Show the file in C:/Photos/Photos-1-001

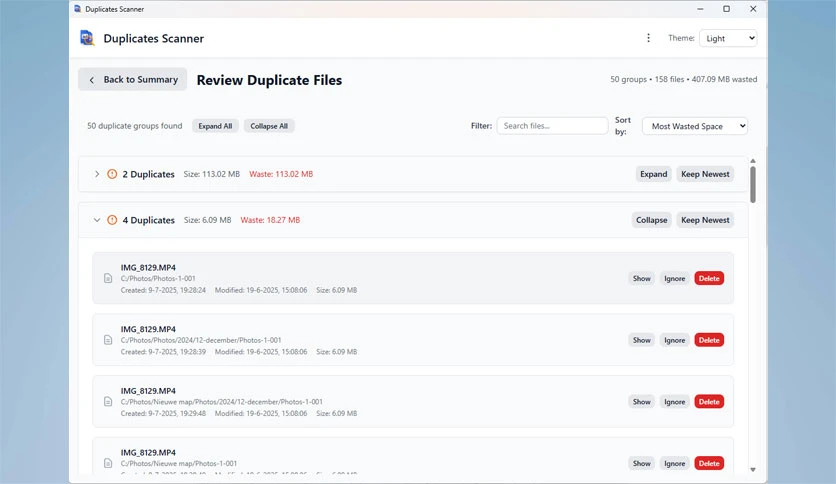(641, 278)
